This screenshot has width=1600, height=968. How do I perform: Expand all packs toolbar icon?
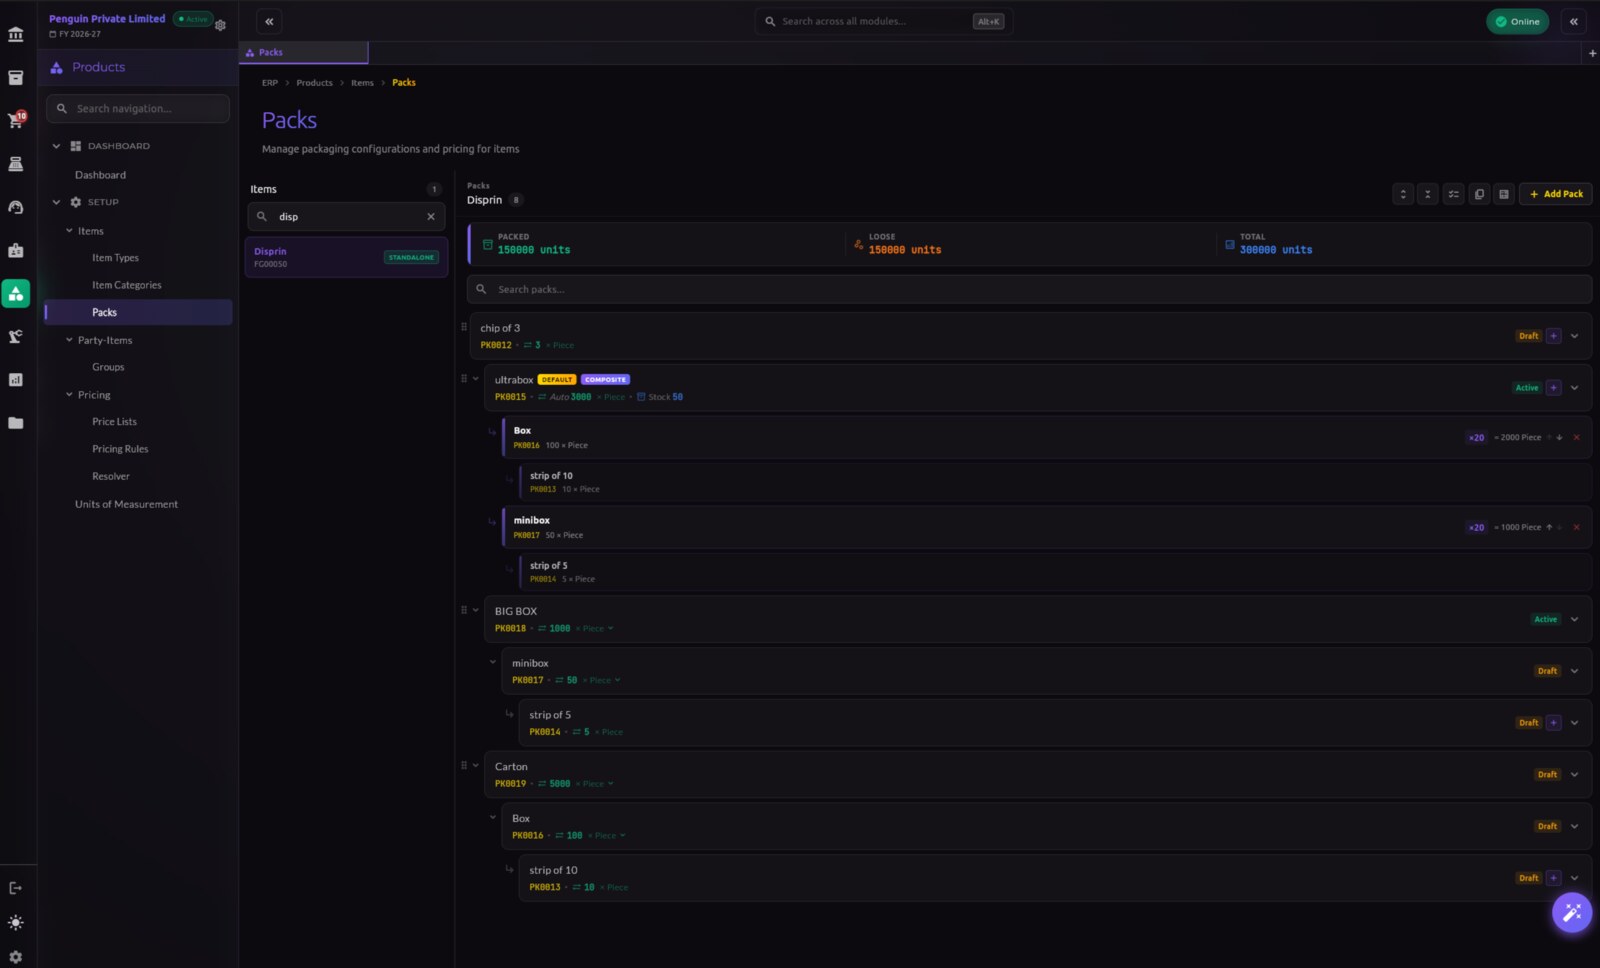[x=1403, y=194]
